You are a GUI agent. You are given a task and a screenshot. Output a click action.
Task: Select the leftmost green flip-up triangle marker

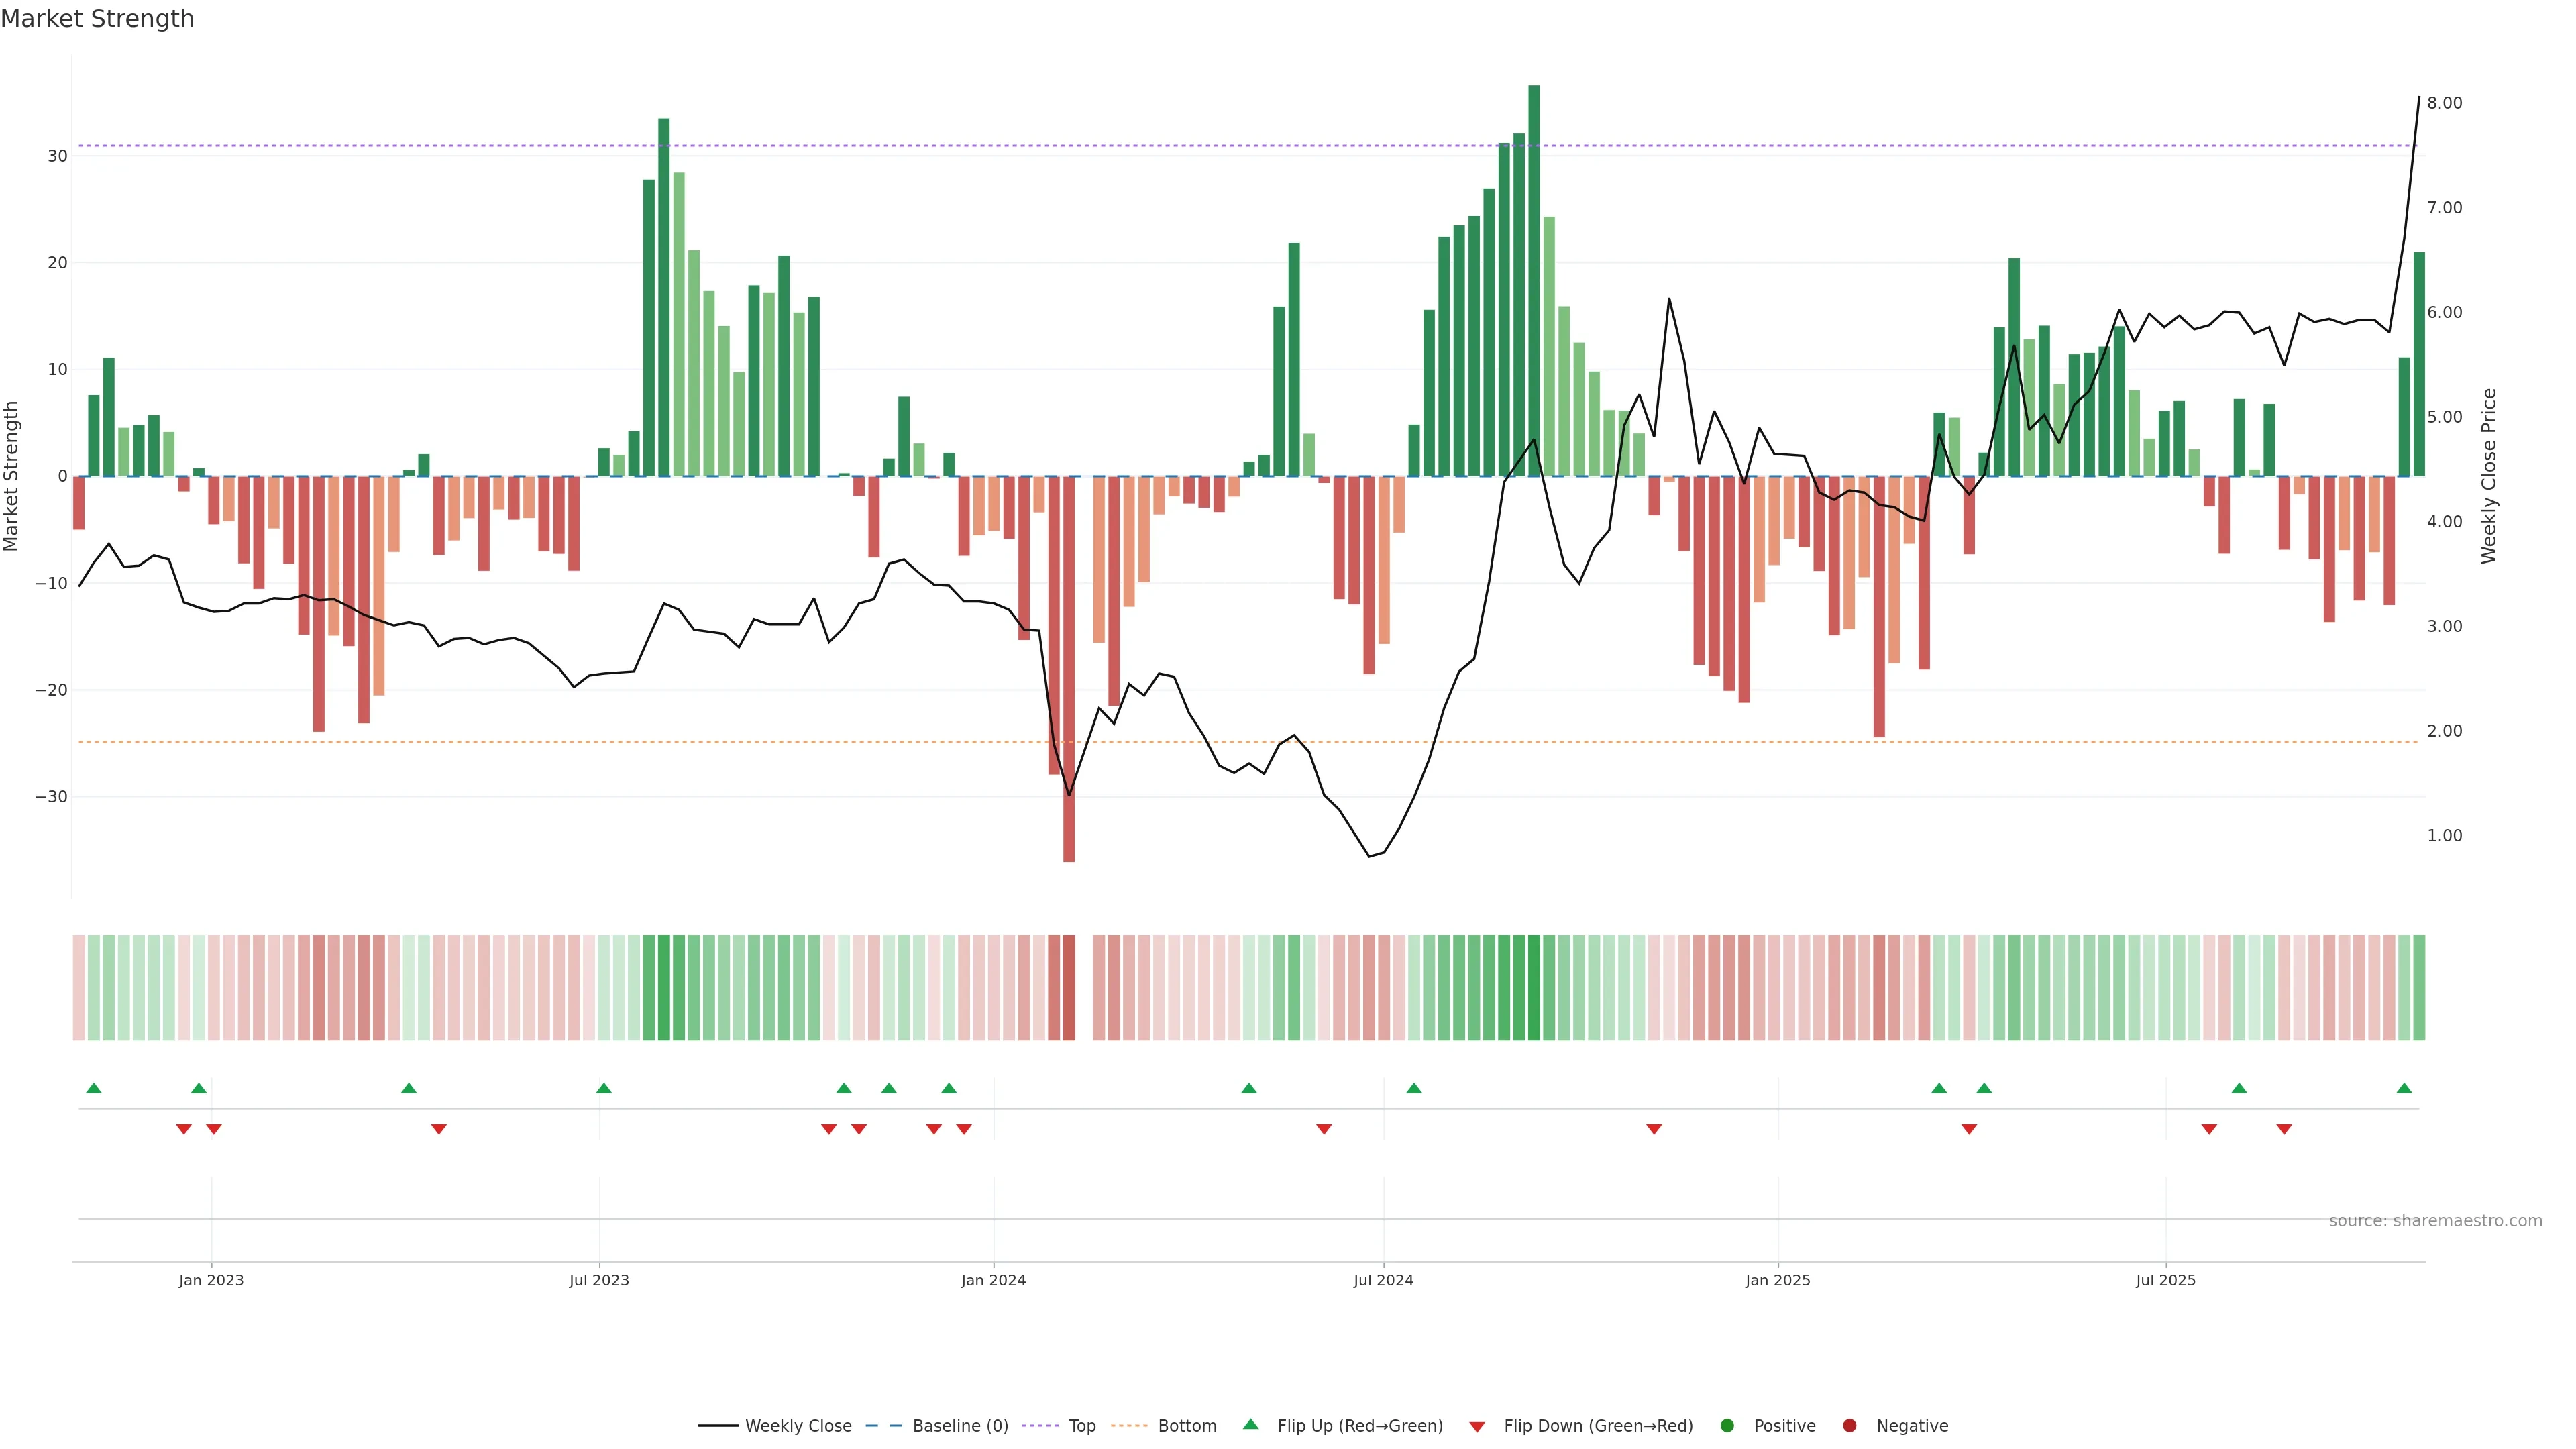click(x=94, y=1088)
